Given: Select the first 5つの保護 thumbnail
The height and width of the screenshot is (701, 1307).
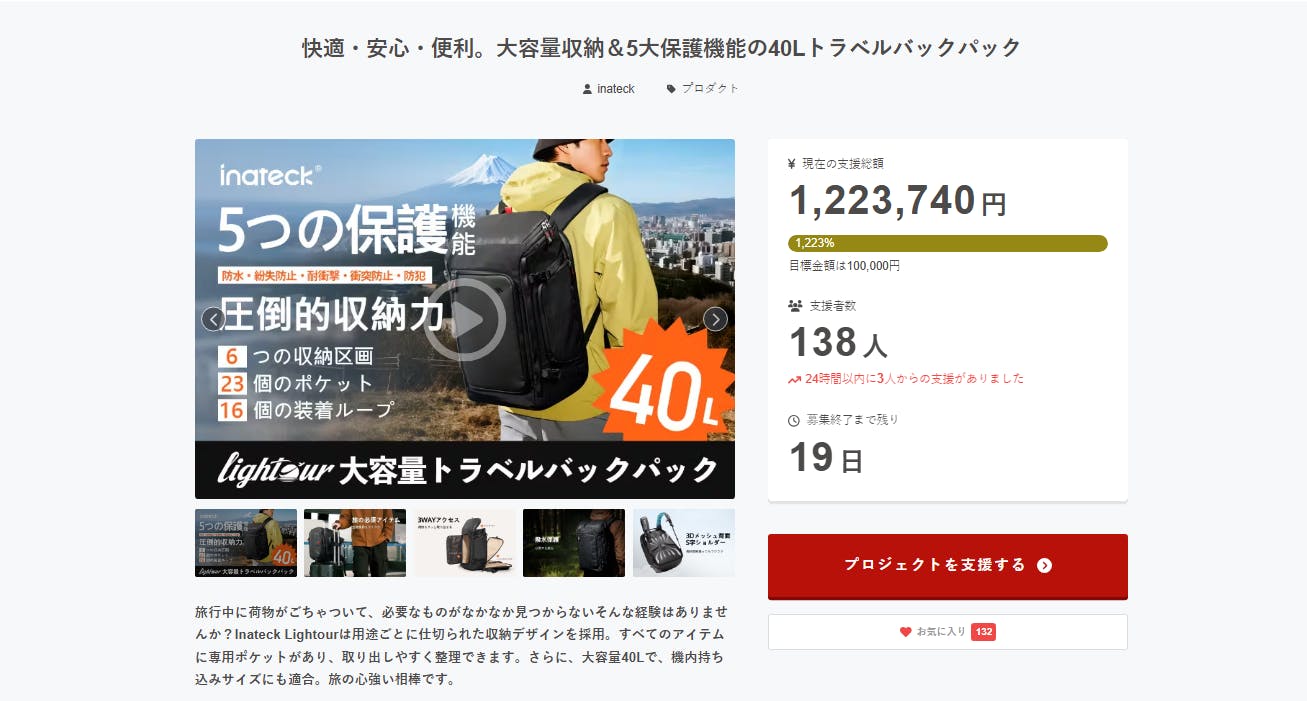Looking at the screenshot, I should pyautogui.click(x=246, y=543).
